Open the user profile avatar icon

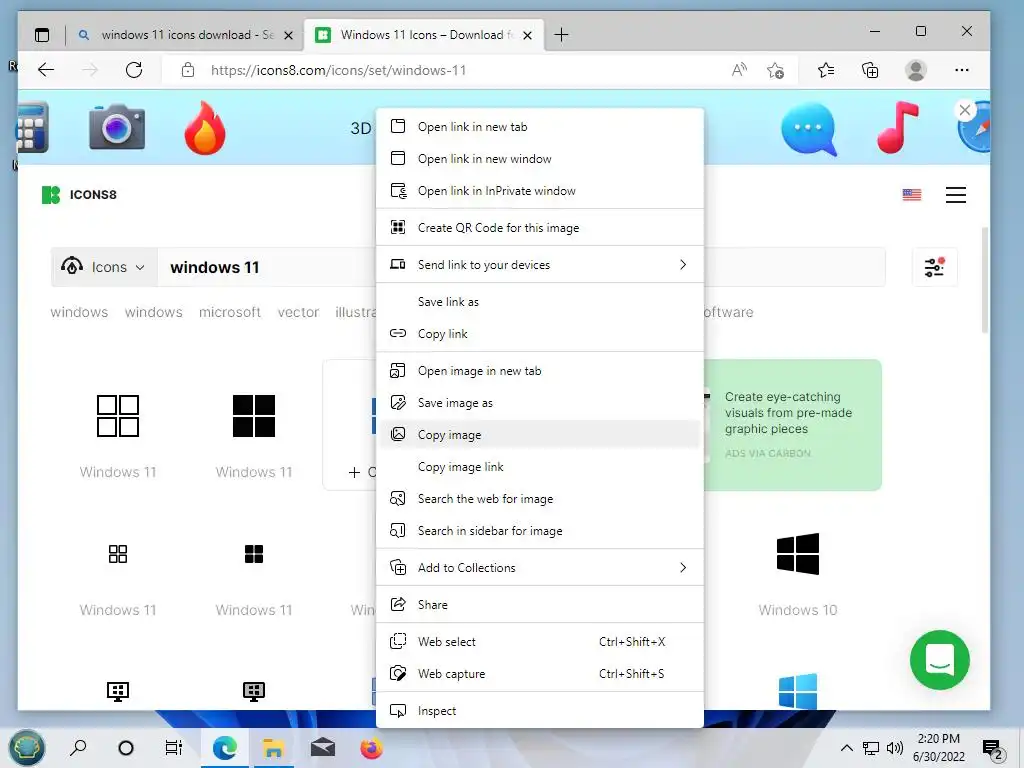916,70
